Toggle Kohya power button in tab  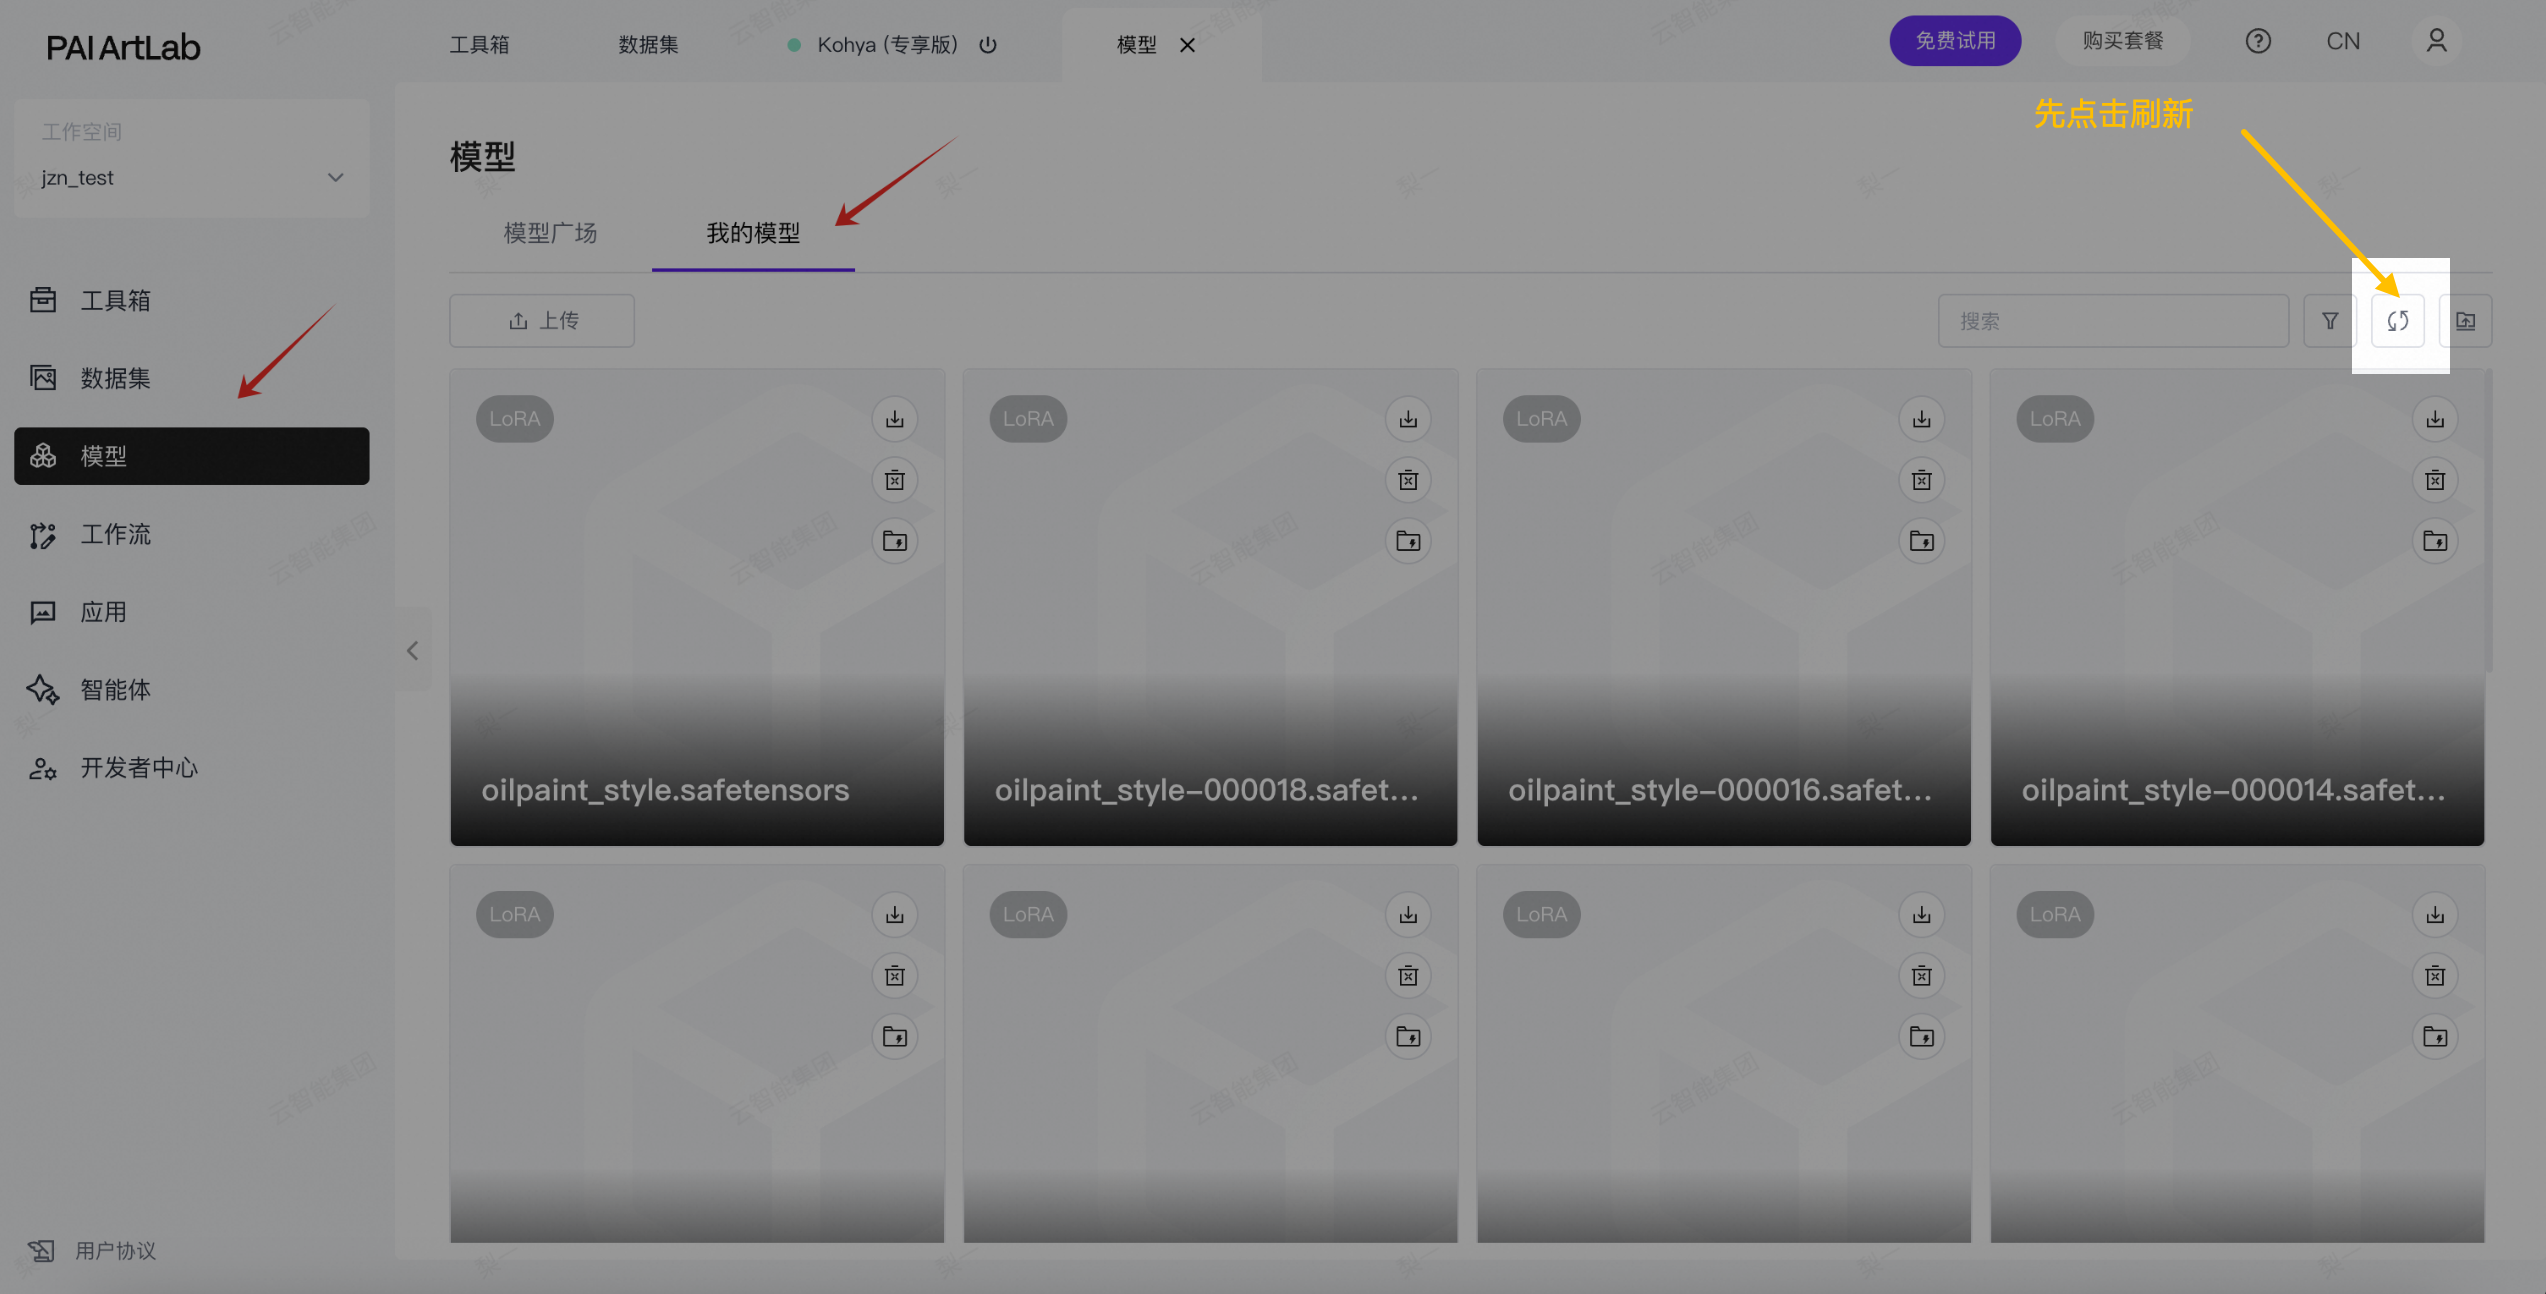pos(988,45)
